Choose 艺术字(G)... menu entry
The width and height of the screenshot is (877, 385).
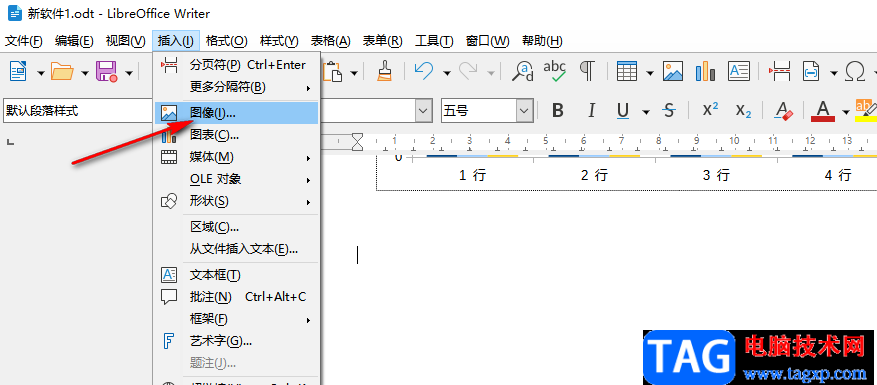tap(236, 341)
